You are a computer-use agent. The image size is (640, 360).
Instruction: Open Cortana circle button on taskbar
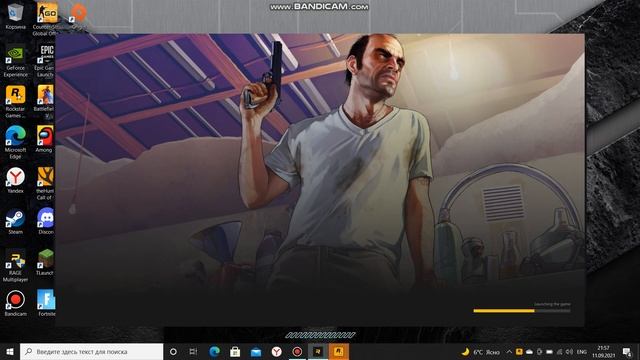pos(173,351)
